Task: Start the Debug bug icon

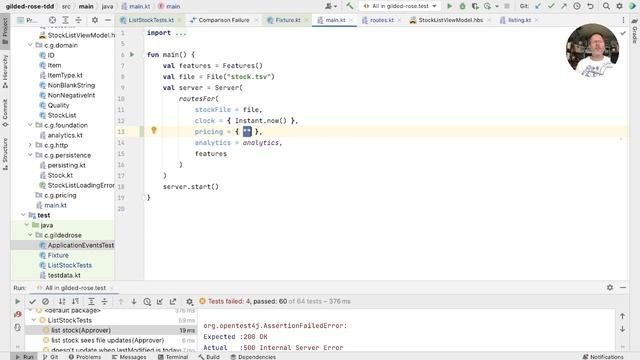Action: click(462, 6)
